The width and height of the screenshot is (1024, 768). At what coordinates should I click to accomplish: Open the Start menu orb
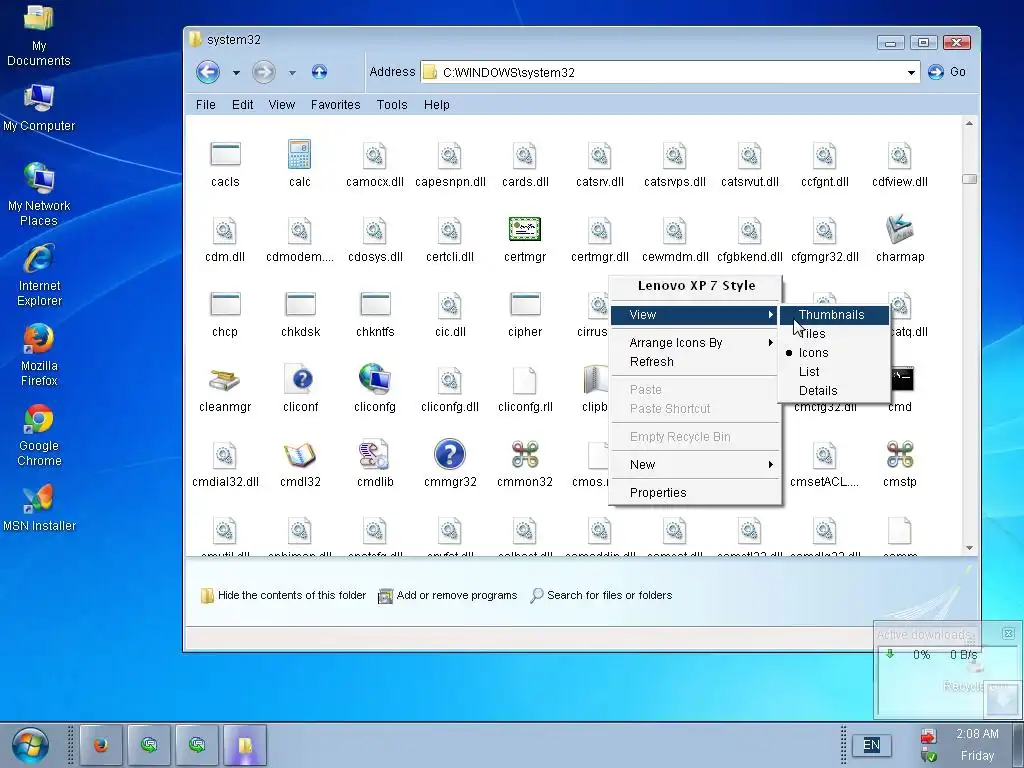tap(30, 745)
